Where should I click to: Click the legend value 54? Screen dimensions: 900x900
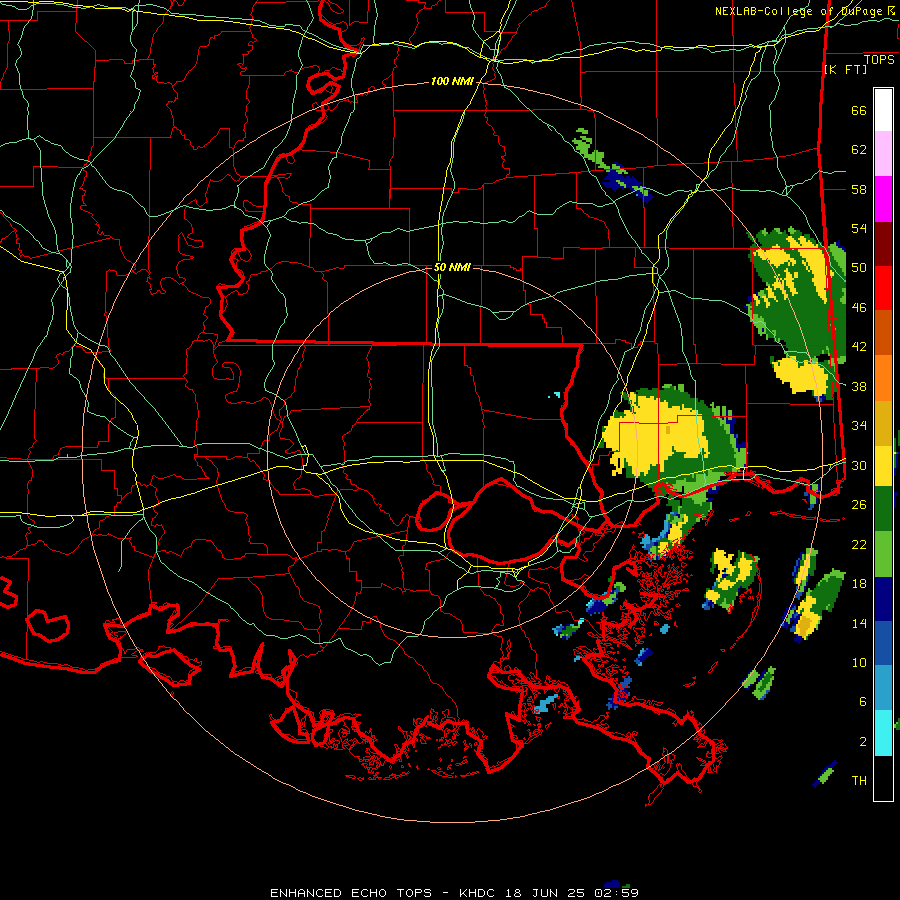click(859, 228)
